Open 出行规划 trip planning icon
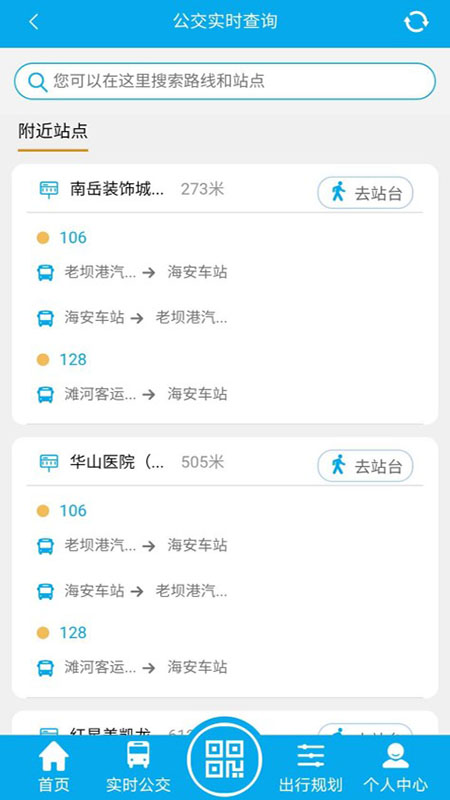The height and width of the screenshot is (800, 450). [x=311, y=756]
